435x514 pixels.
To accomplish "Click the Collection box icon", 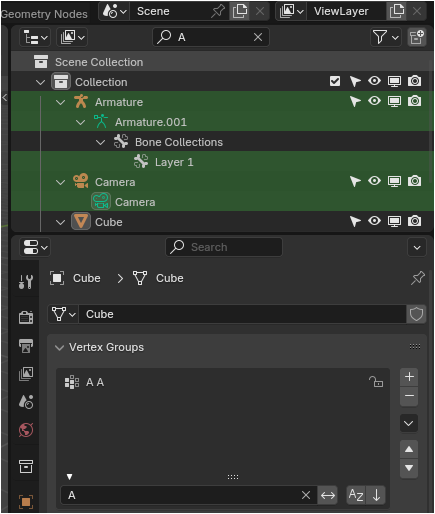I will 61,82.
